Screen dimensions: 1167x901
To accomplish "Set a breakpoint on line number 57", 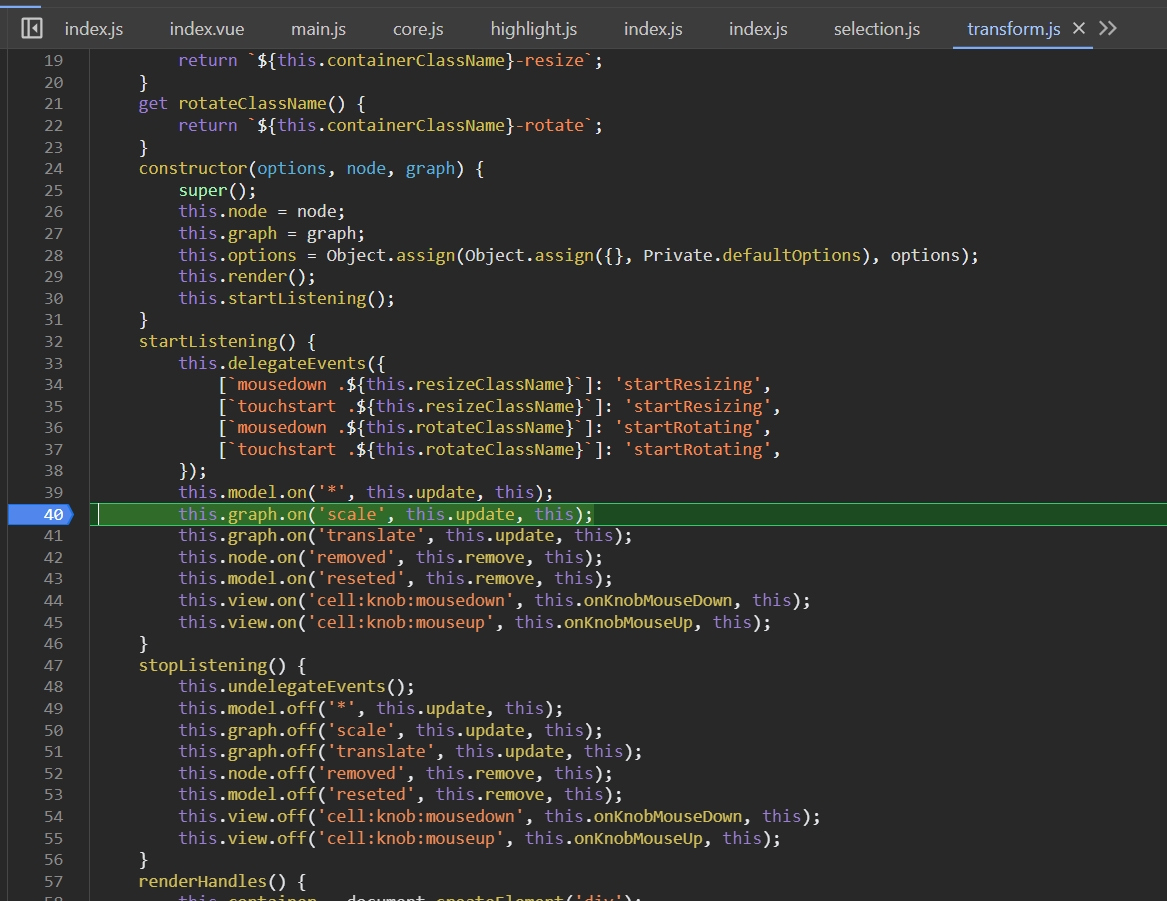I will click(53, 882).
